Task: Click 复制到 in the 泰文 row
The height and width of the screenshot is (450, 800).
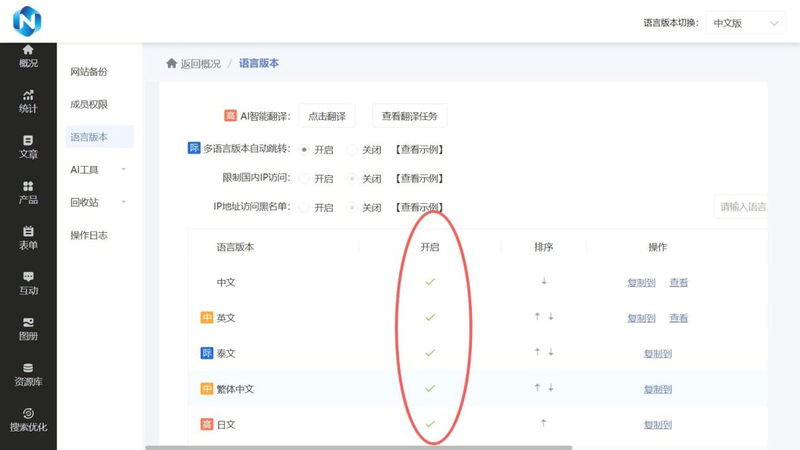Action: [658, 354]
